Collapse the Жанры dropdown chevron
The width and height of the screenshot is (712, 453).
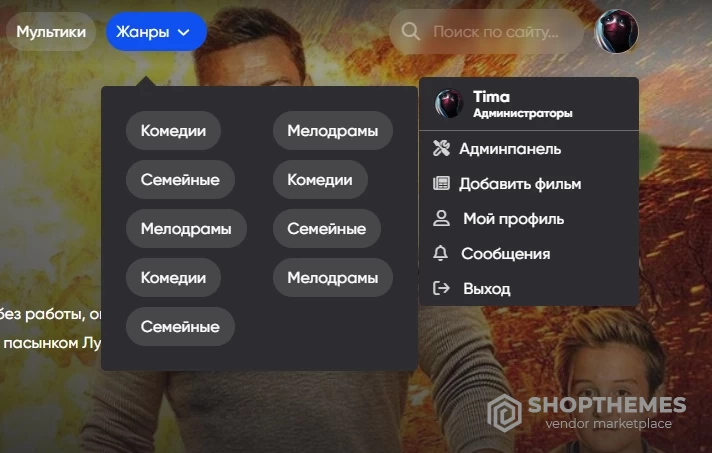coord(183,32)
